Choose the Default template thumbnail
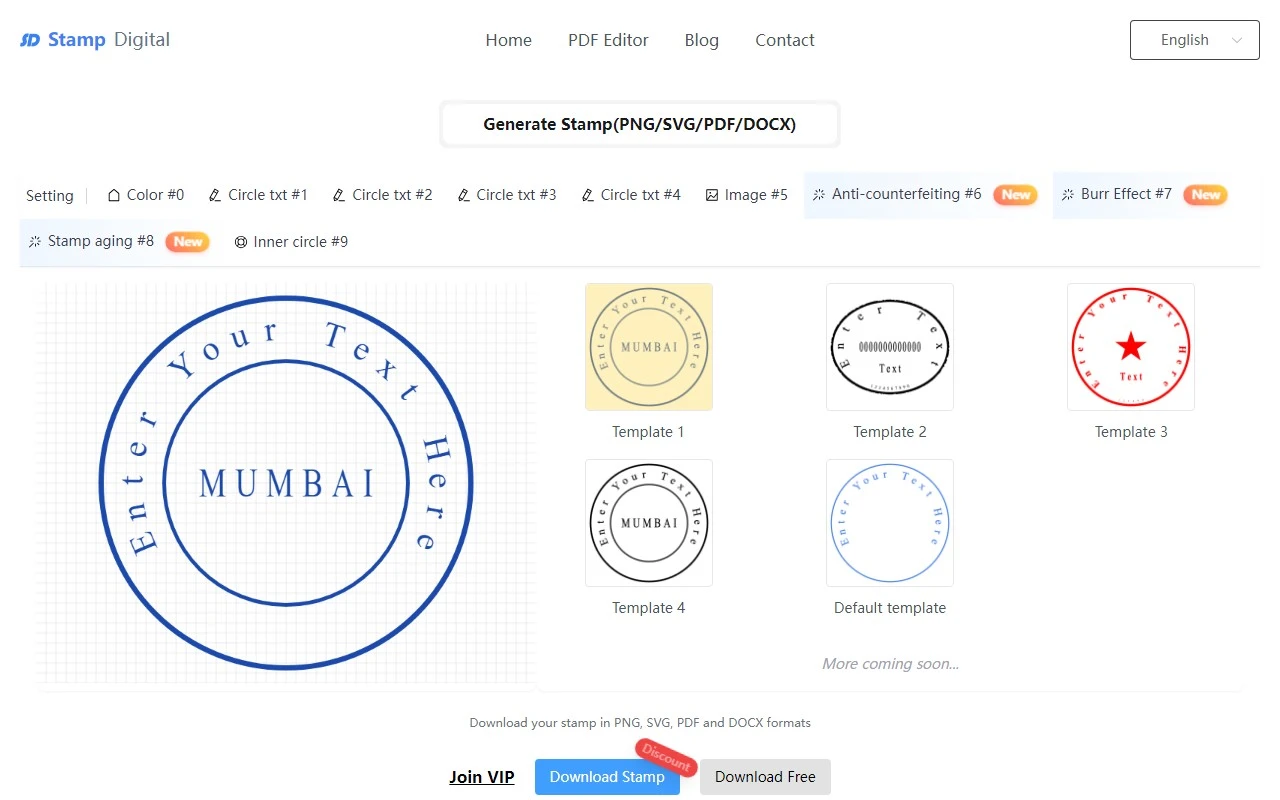The height and width of the screenshot is (800, 1280). click(x=890, y=523)
